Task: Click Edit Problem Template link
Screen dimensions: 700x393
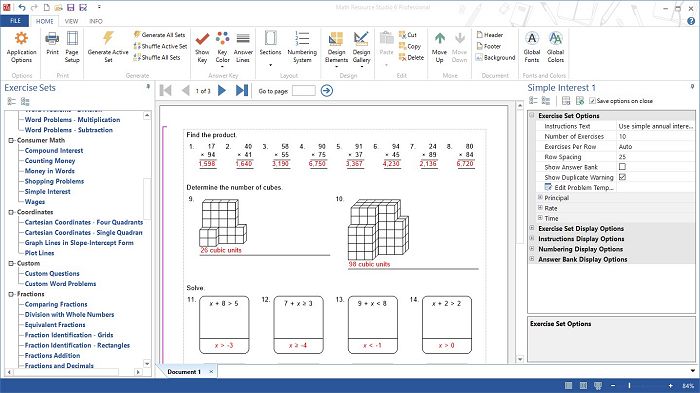Action: (x=579, y=188)
